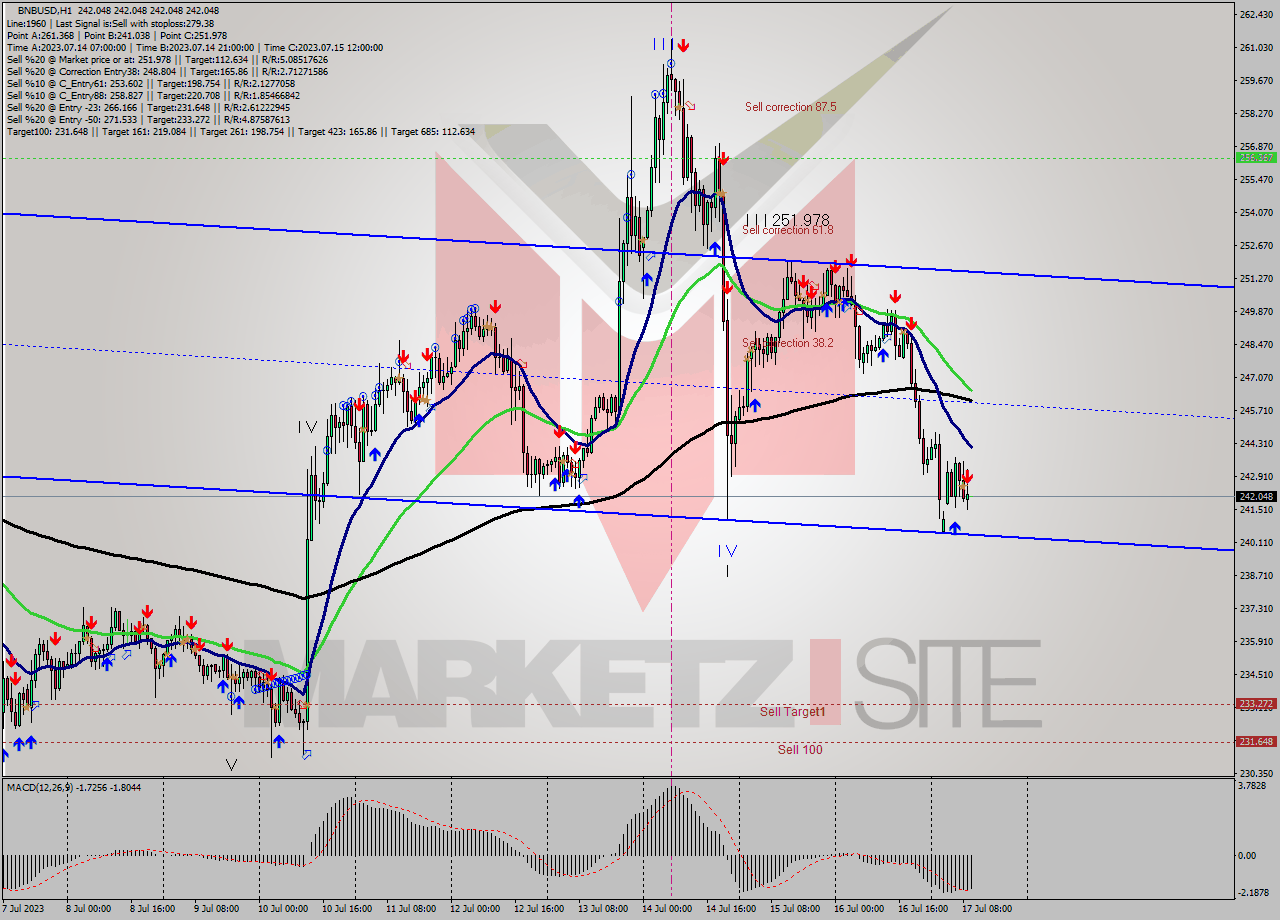Image resolution: width=1280 pixels, height=920 pixels.
Task: Click the 247.070 price axis label
Action: (x=1256, y=377)
